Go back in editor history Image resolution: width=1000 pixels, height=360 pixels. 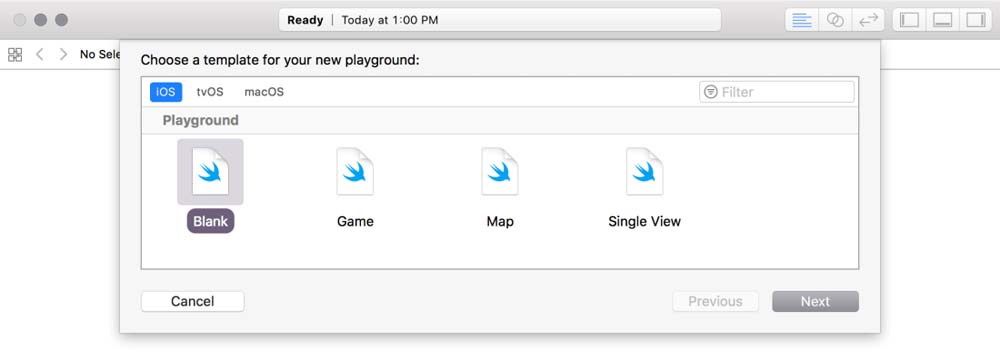[40, 54]
